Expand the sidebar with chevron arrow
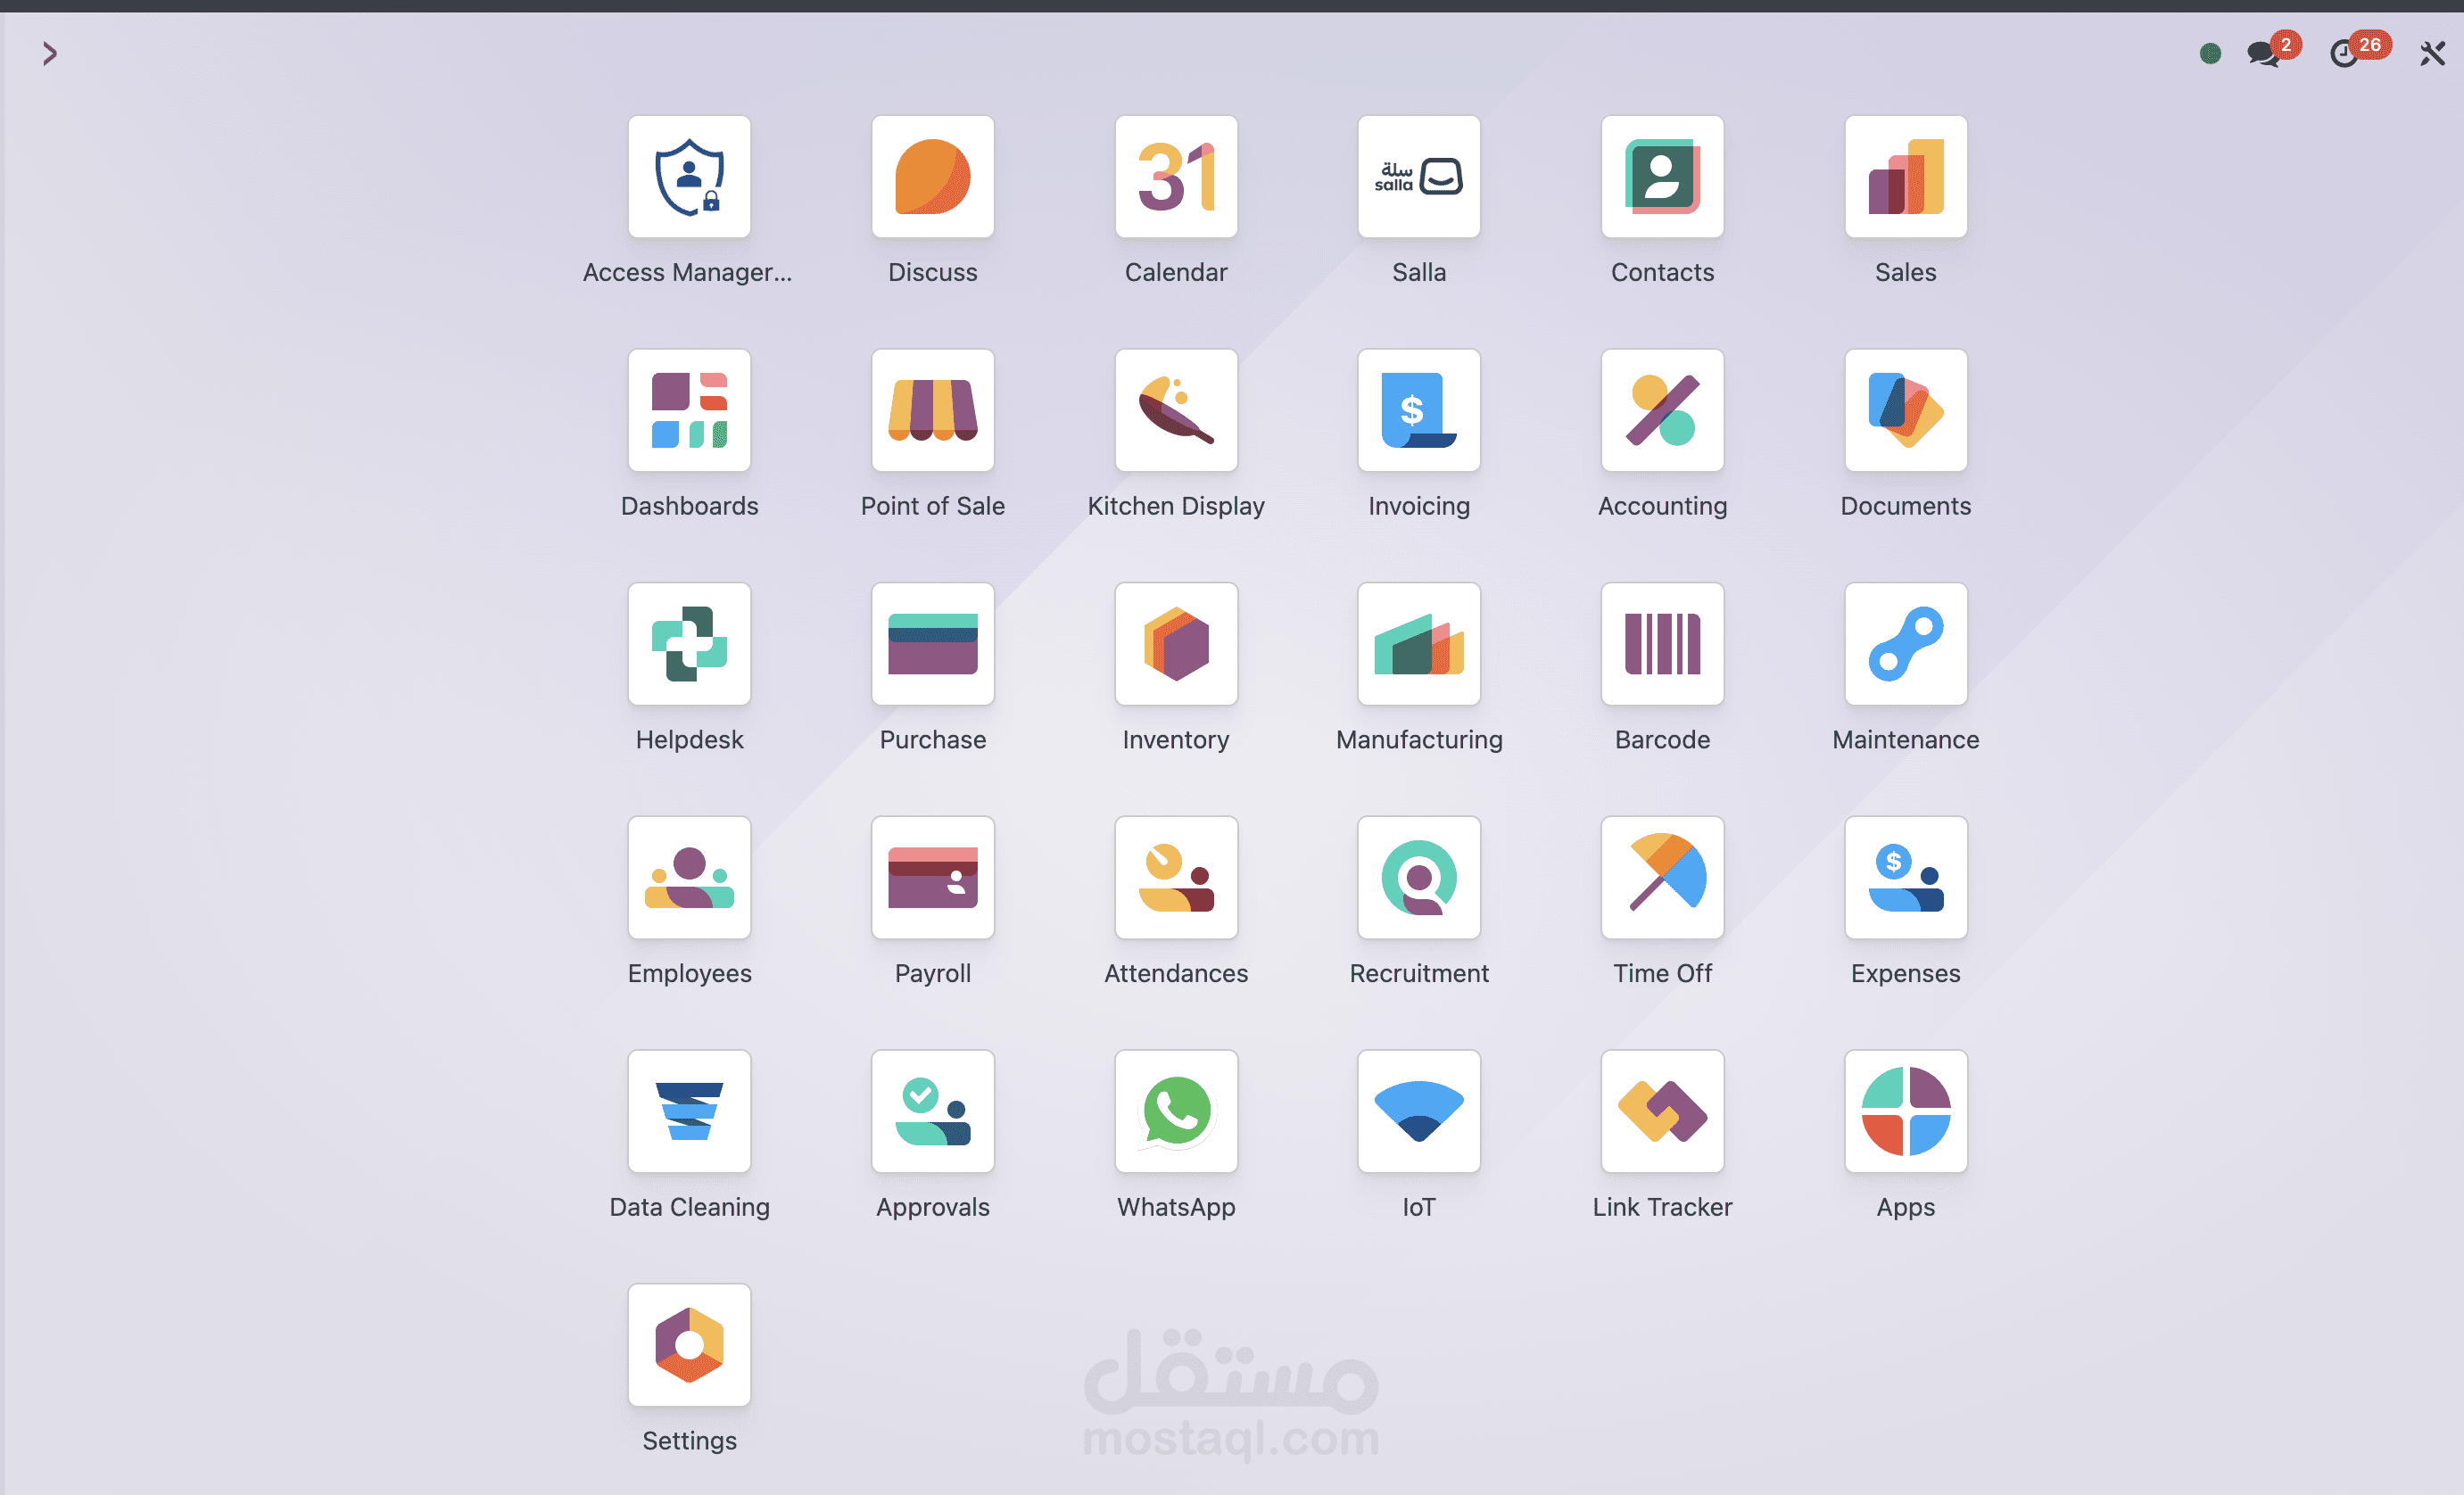The width and height of the screenshot is (2464, 1495). [49, 53]
